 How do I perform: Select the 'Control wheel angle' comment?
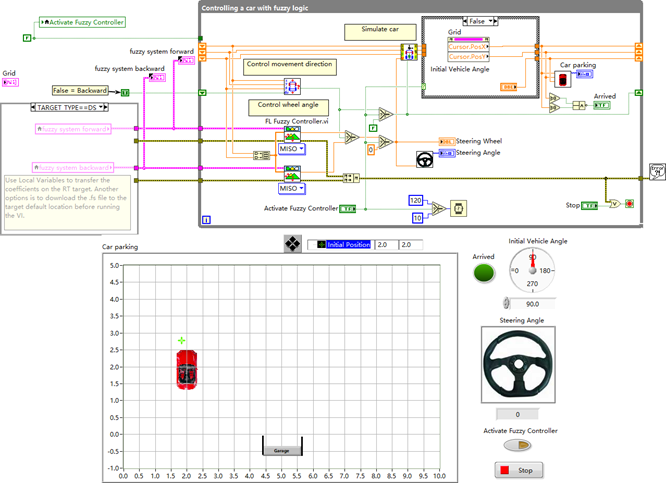click(289, 107)
